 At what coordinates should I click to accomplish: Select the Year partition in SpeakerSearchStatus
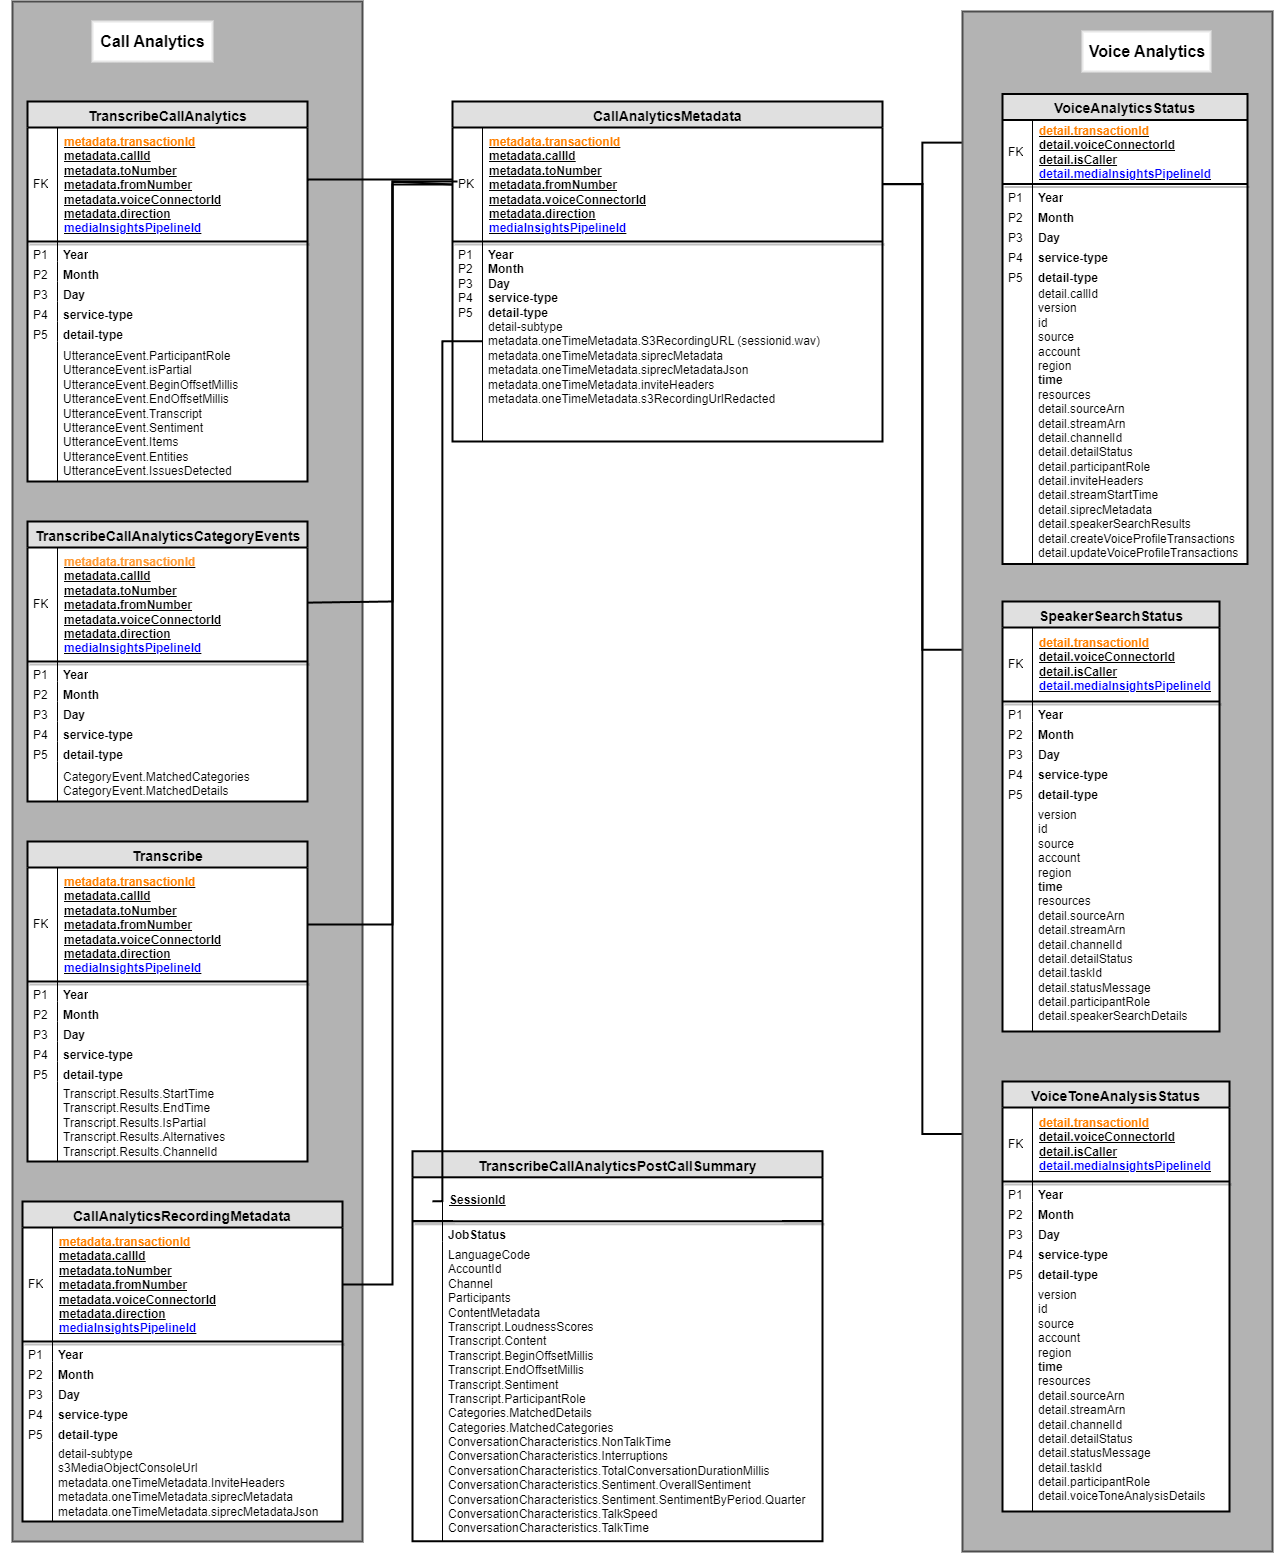(1050, 715)
